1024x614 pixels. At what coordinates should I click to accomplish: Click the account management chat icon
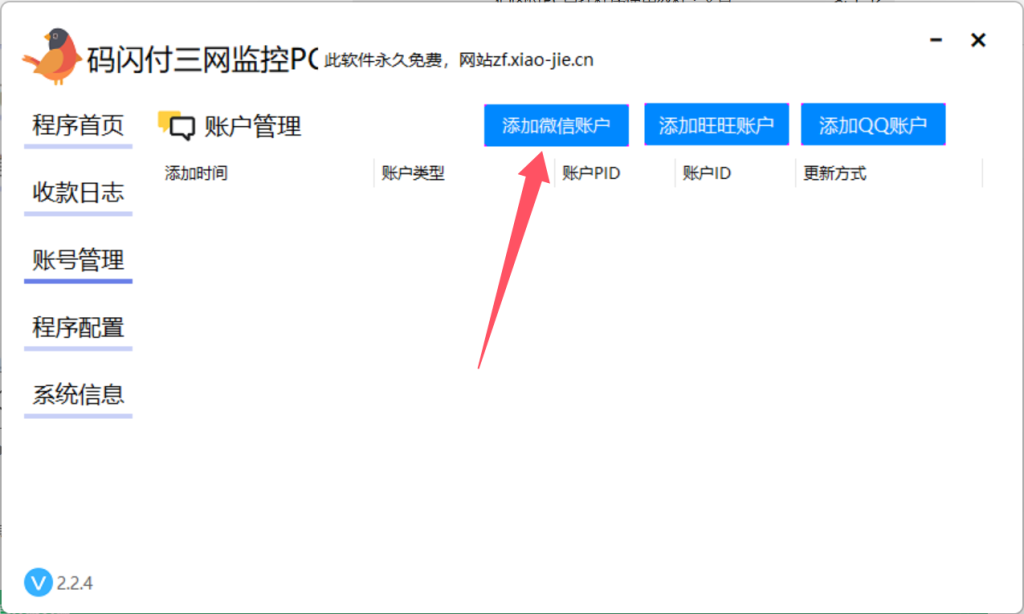(x=176, y=125)
